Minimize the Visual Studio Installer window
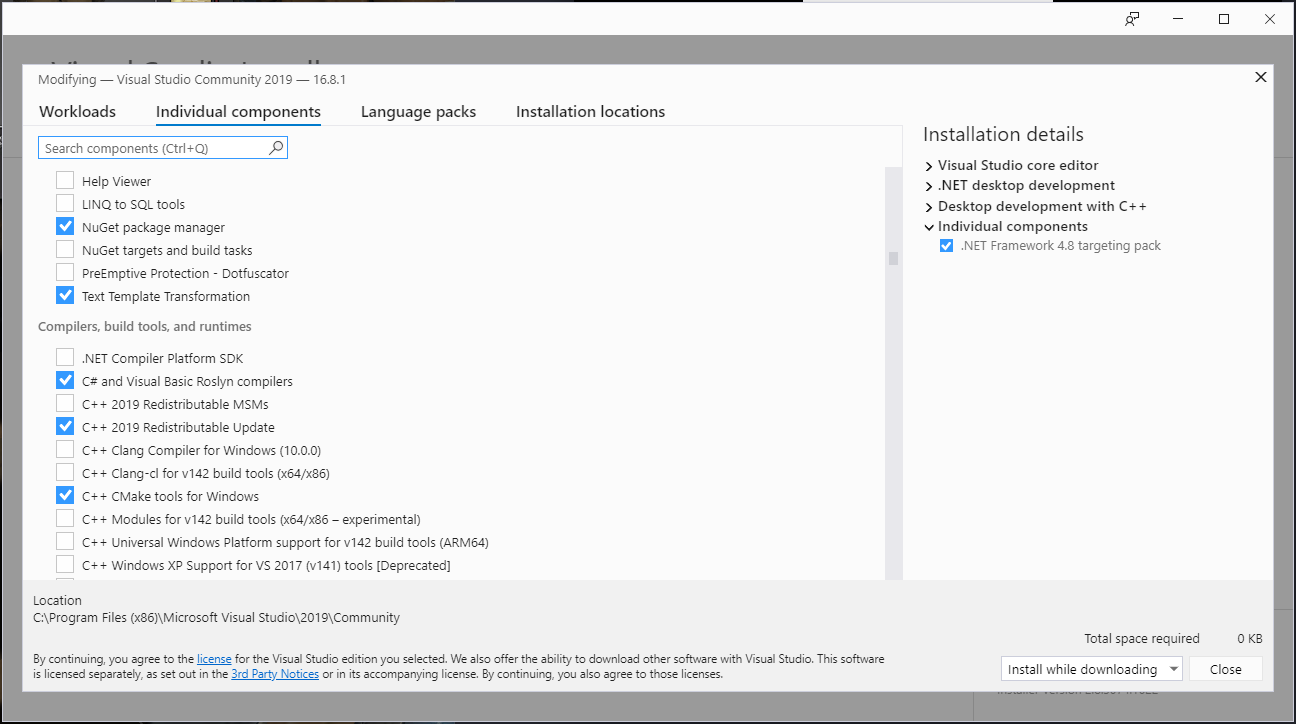 click(x=1178, y=19)
